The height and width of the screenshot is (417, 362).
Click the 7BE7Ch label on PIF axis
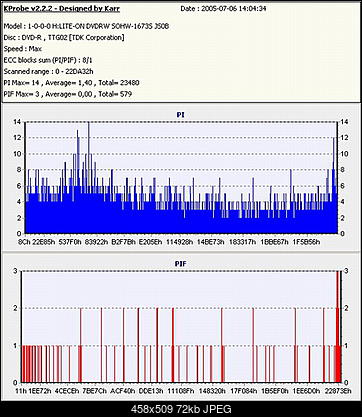point(95,391)
